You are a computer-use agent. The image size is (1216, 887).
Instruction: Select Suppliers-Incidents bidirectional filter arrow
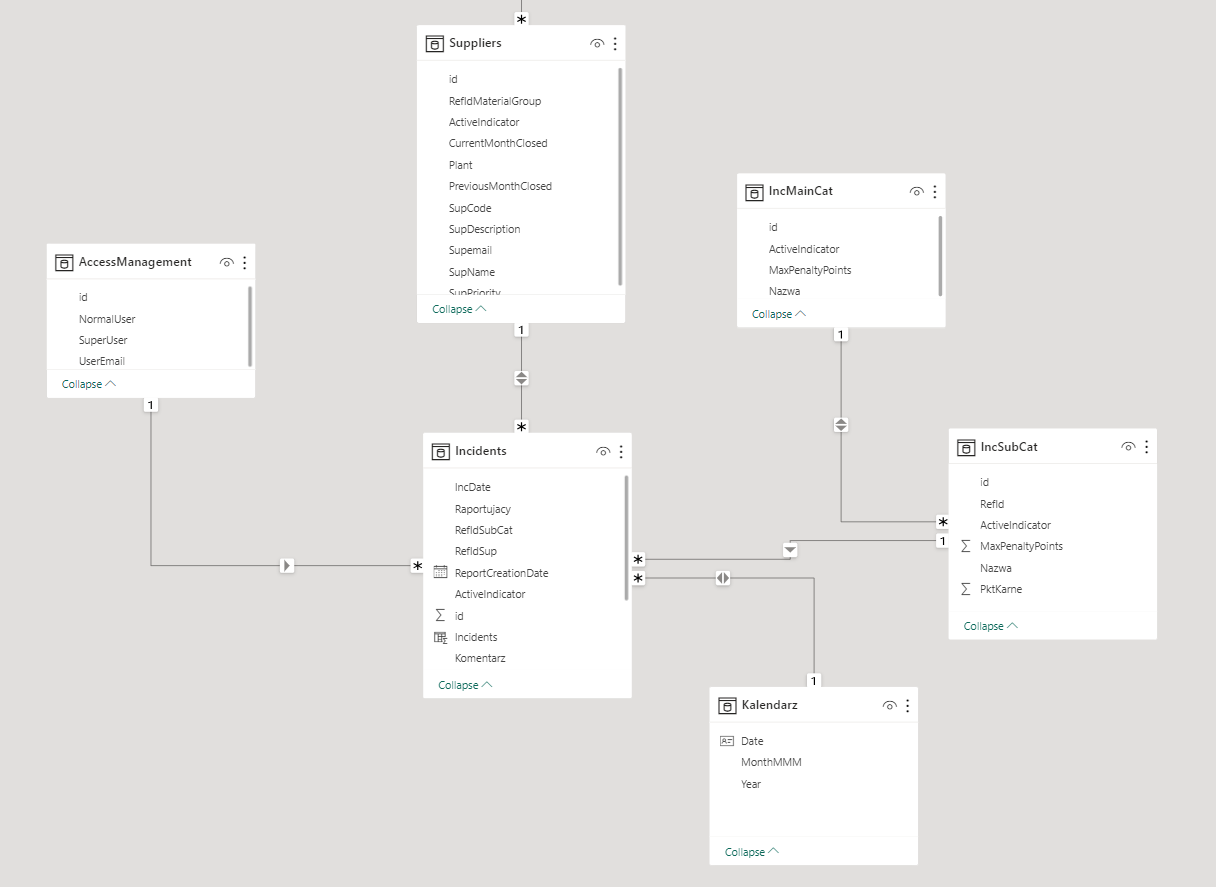point(521,378)
